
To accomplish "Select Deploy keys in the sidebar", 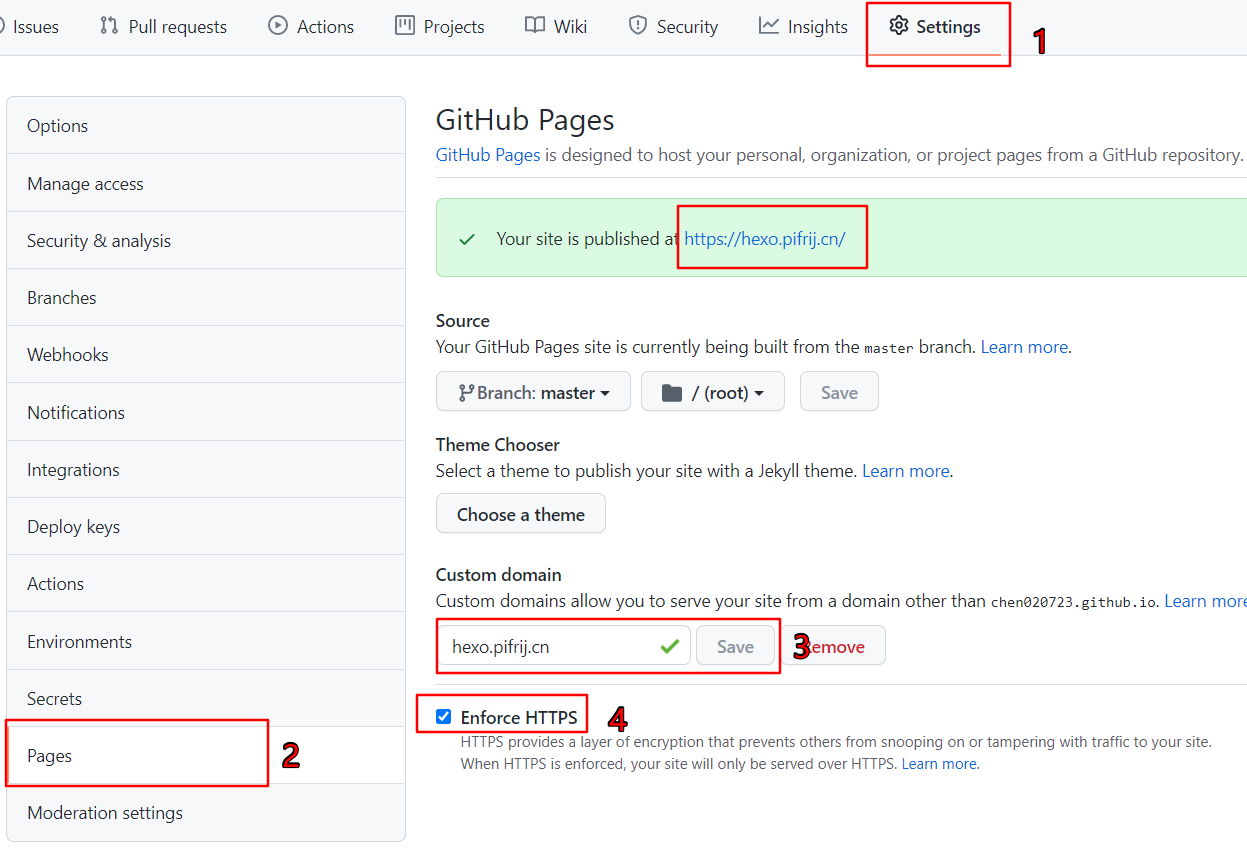I will pos(206,526).
